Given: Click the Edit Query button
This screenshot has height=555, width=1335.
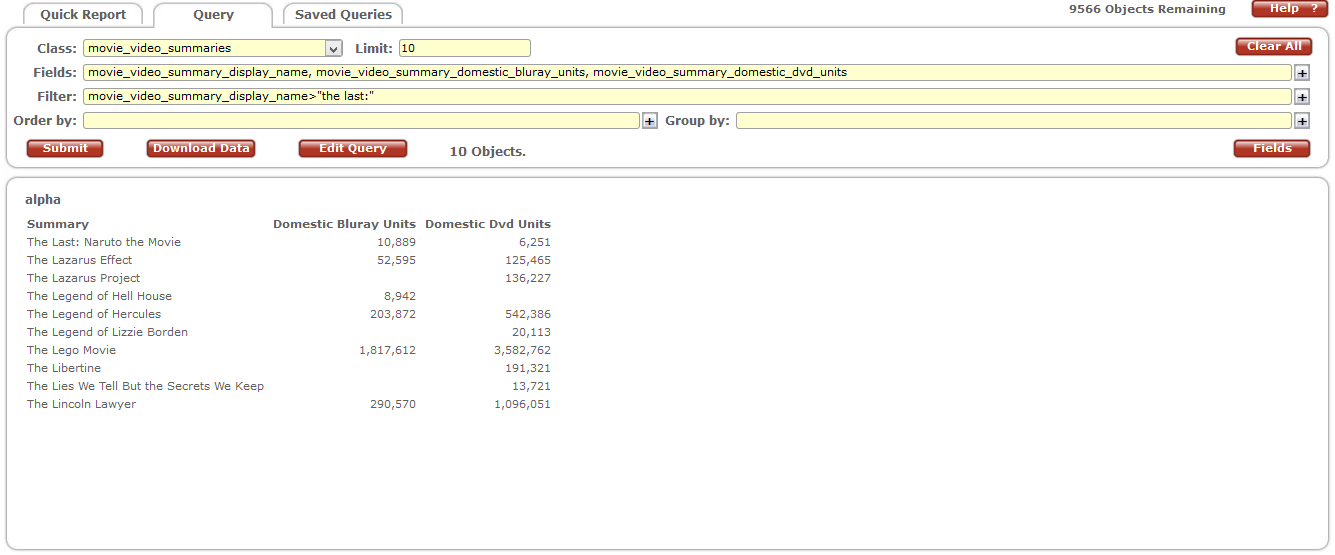Looking at the screenshot, I should pos(352,148).
